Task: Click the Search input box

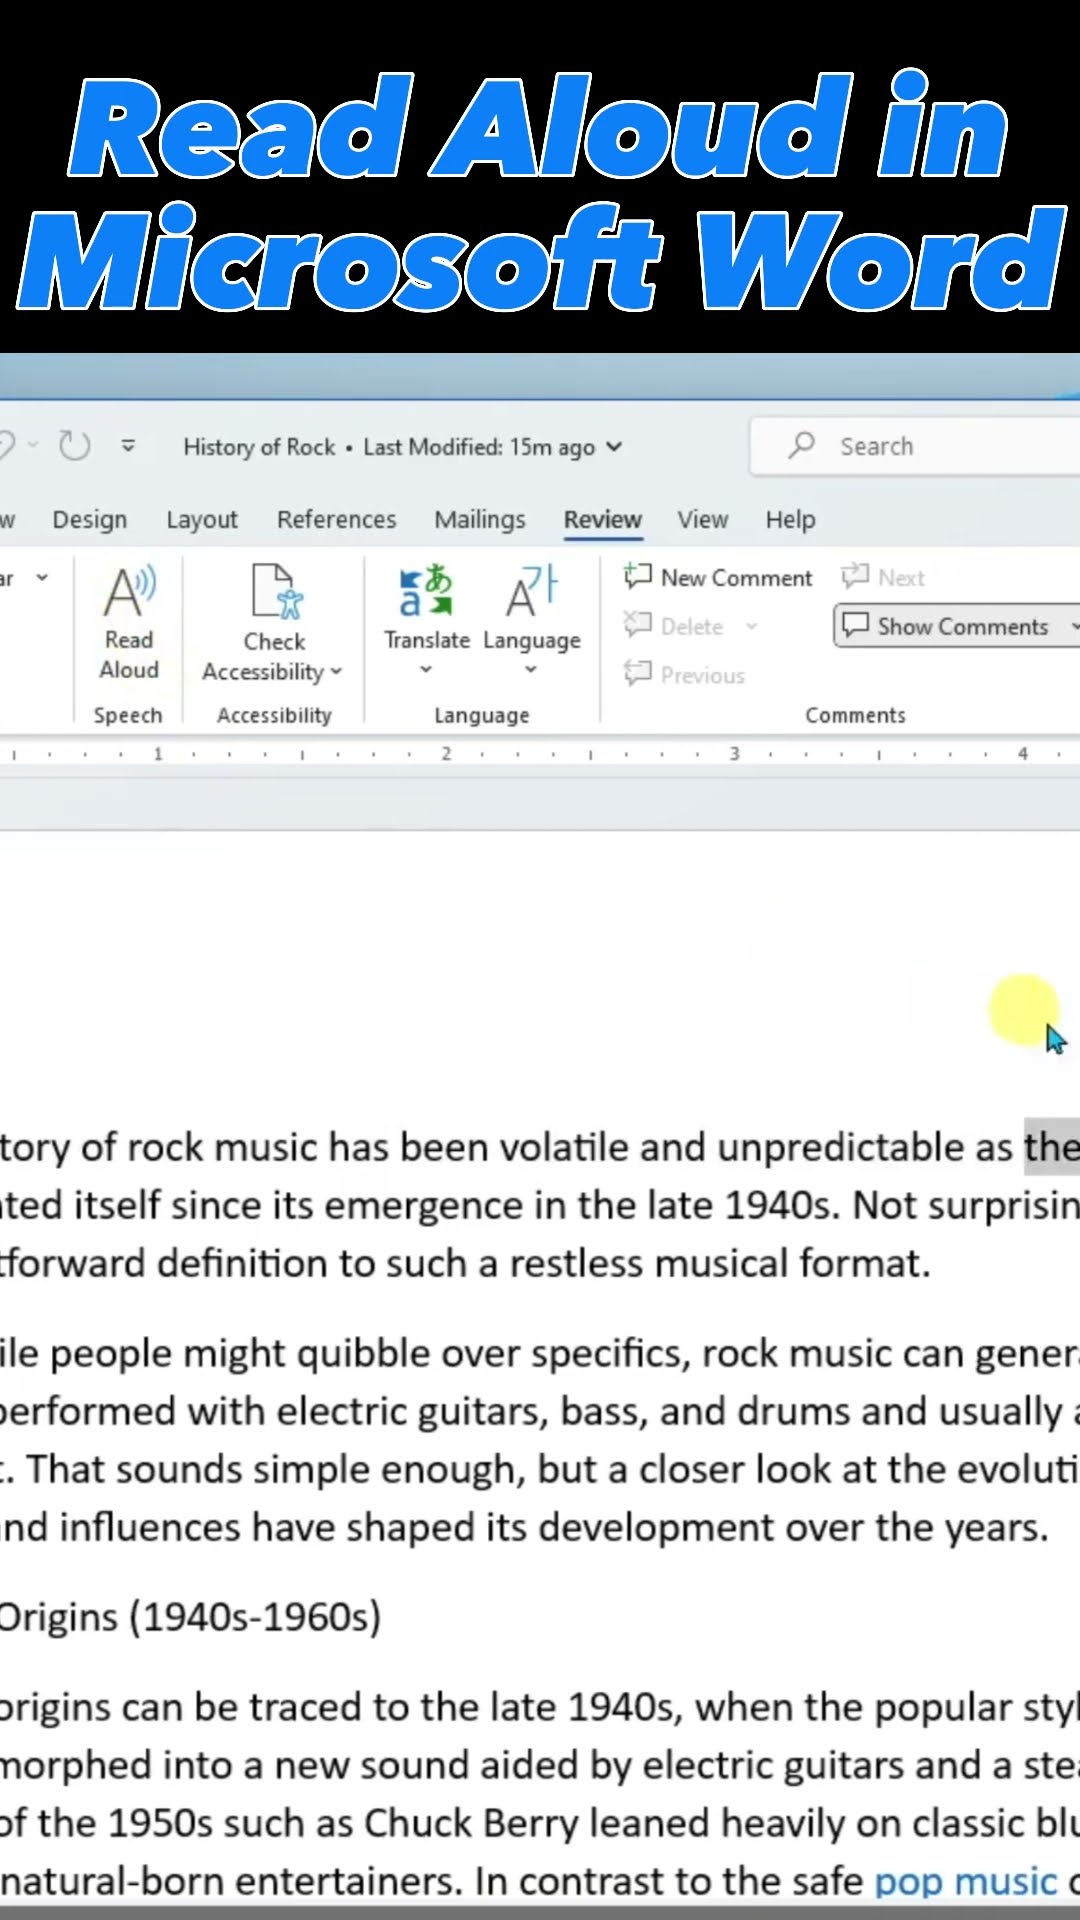Action: coord(915,446)
